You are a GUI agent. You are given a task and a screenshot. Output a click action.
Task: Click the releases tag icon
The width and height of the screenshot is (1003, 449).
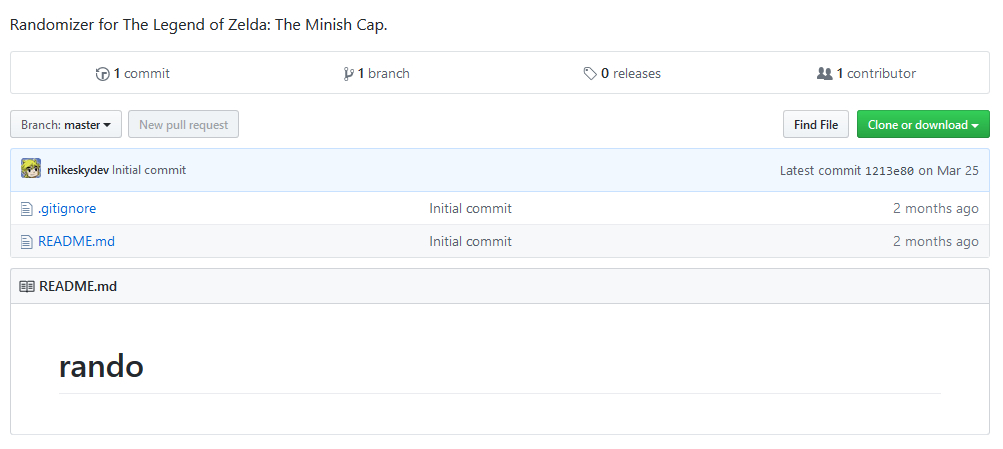click(590, 74)
